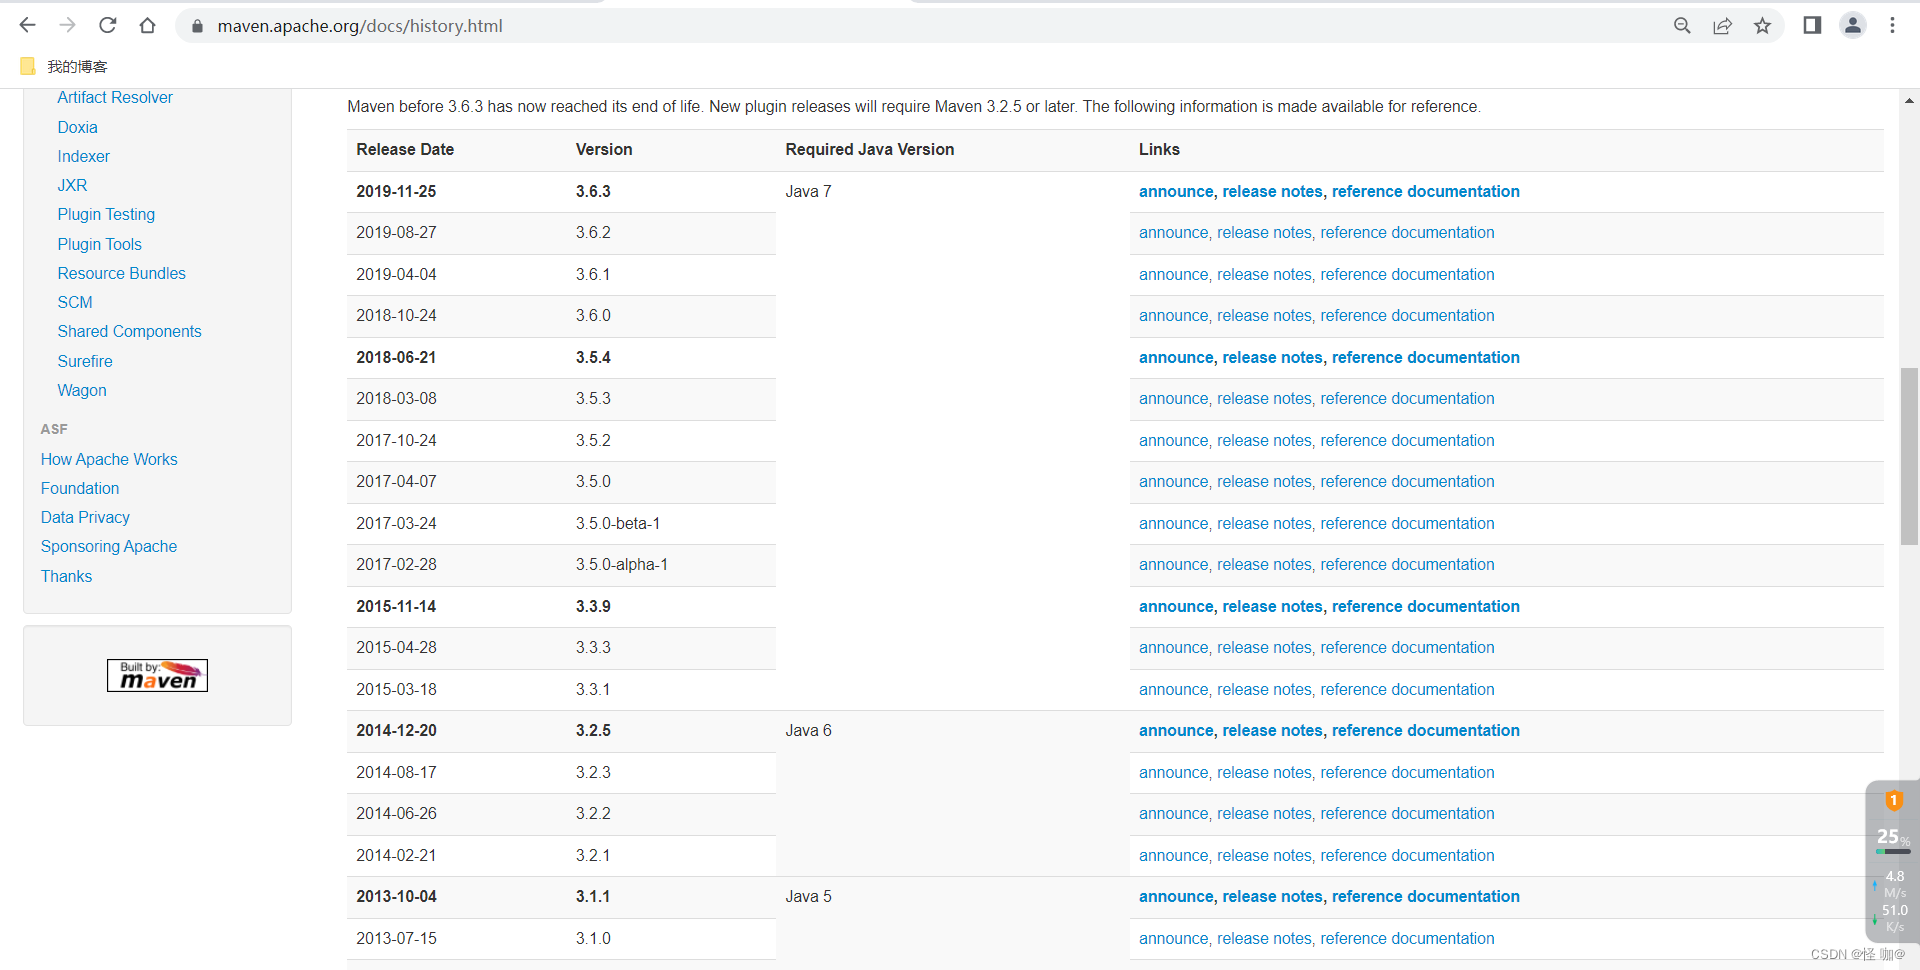
Task: Open reference documentation for version 3.1.0
Action: tap(1407, 938)
